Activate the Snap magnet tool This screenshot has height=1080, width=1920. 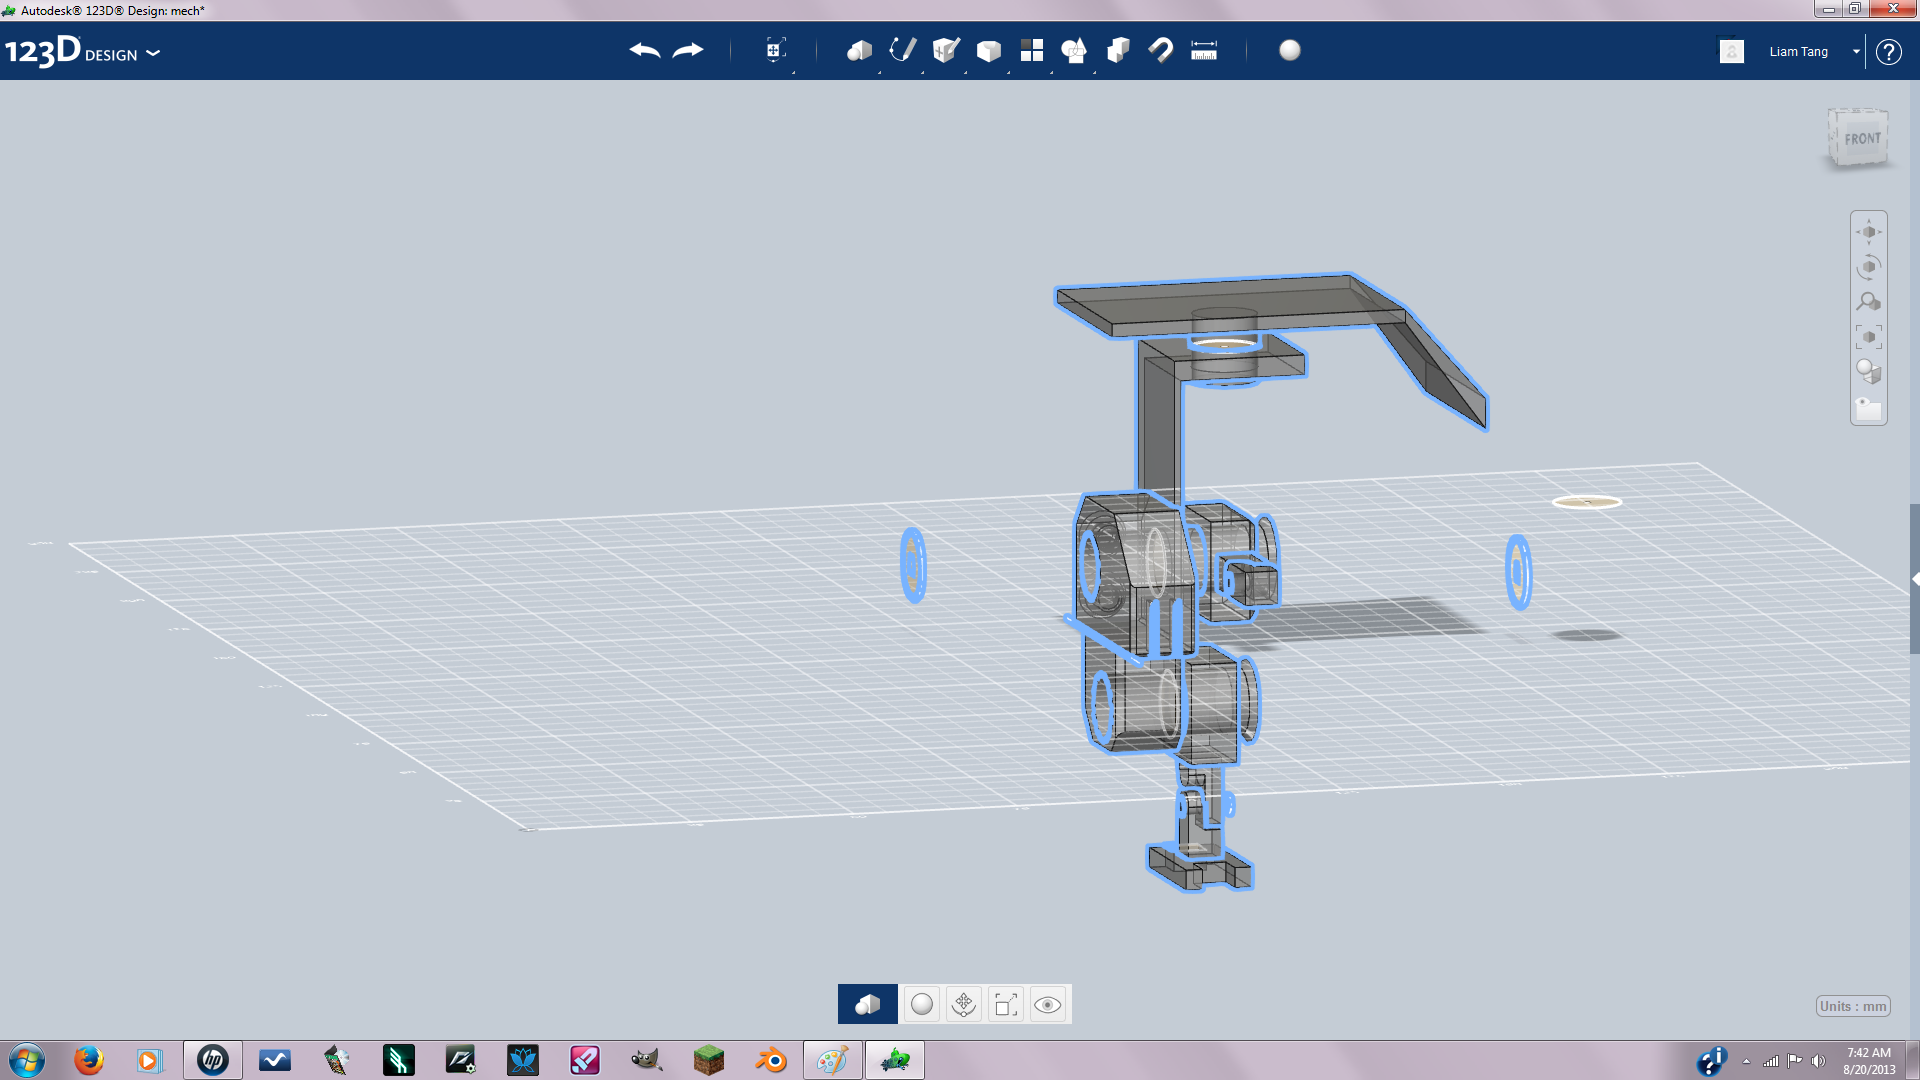pyautogui.click(x=1161, y=50)
